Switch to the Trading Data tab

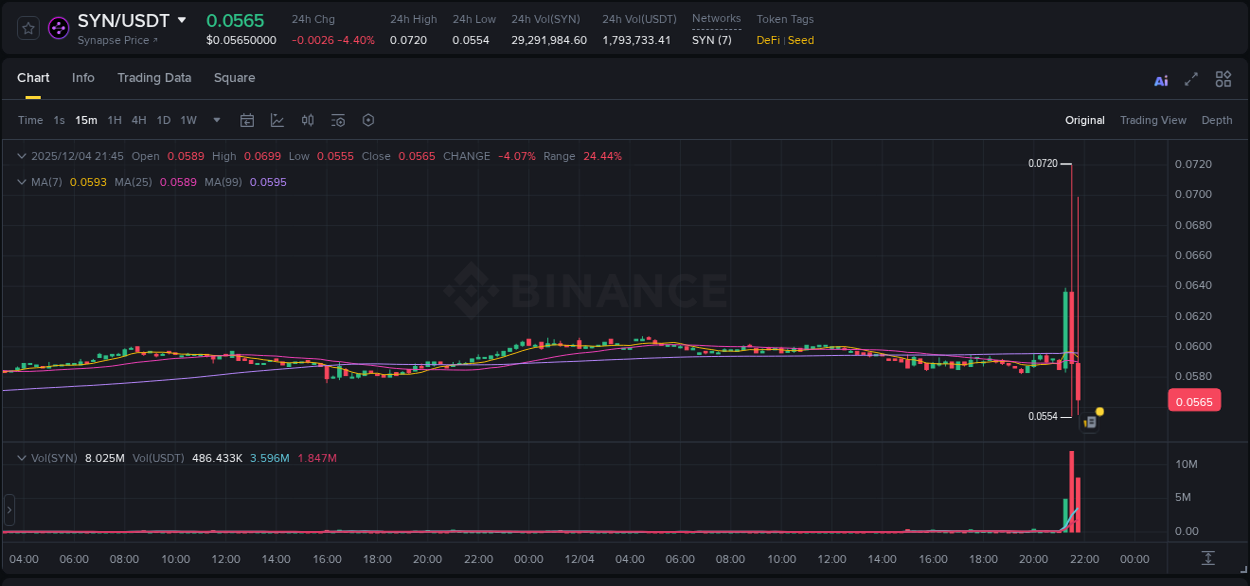pos(154,77)
